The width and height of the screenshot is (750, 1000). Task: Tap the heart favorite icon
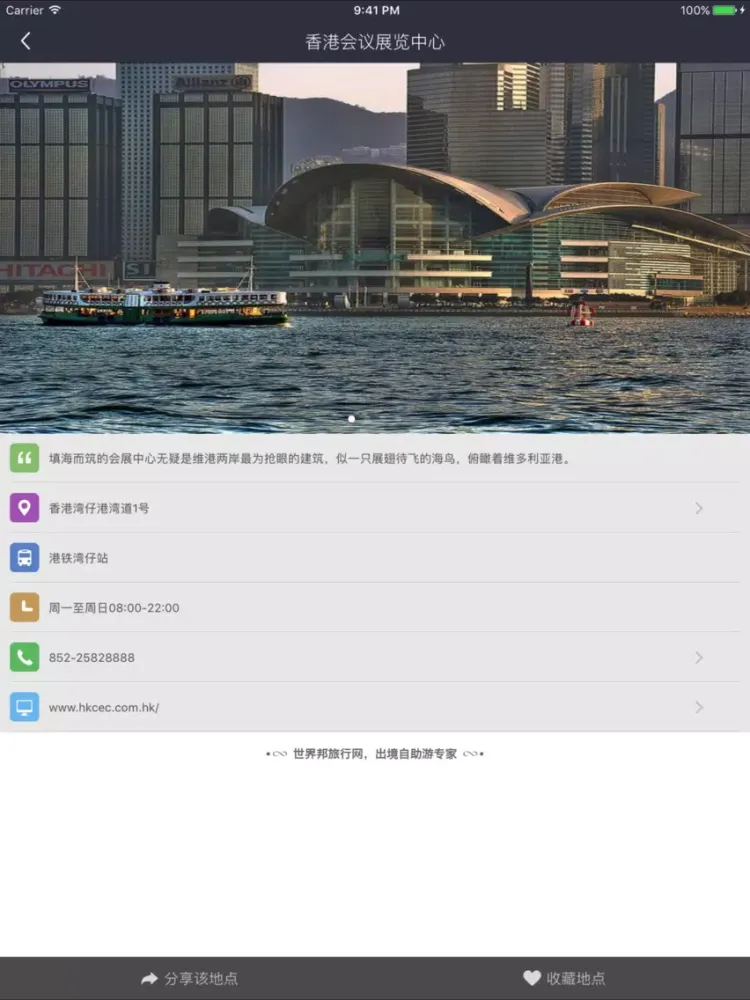coord(532,978)
